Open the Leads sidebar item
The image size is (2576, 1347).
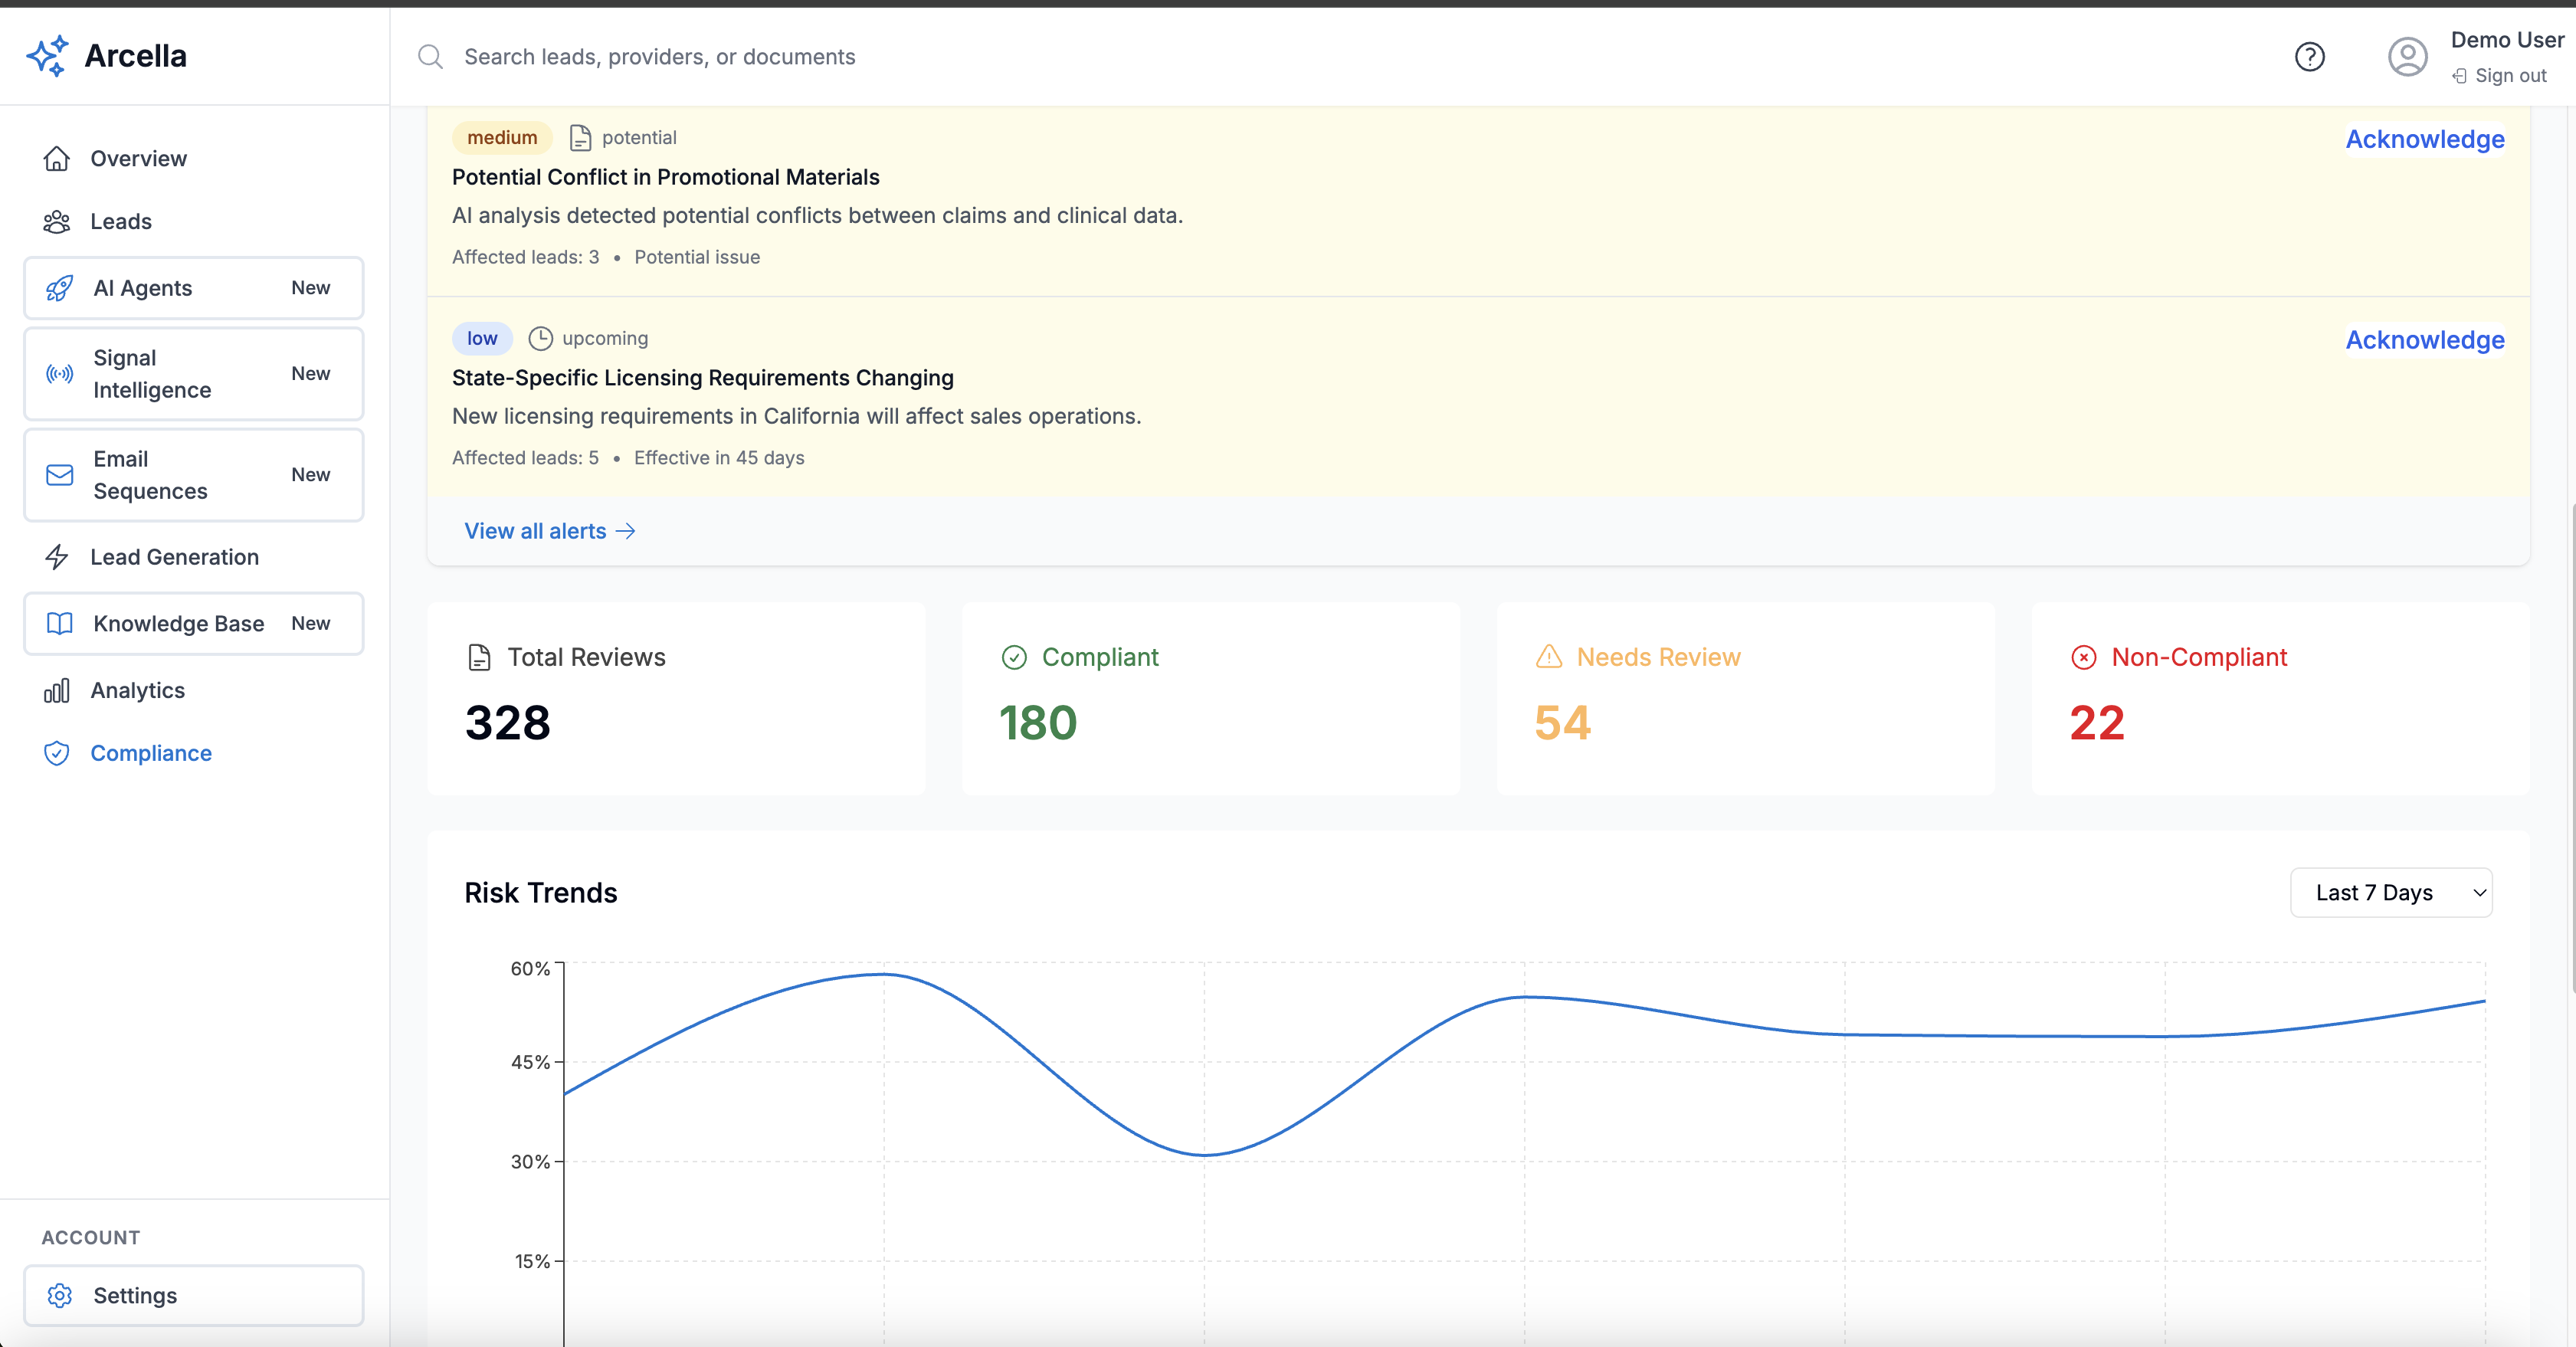(x=121, y=222)
